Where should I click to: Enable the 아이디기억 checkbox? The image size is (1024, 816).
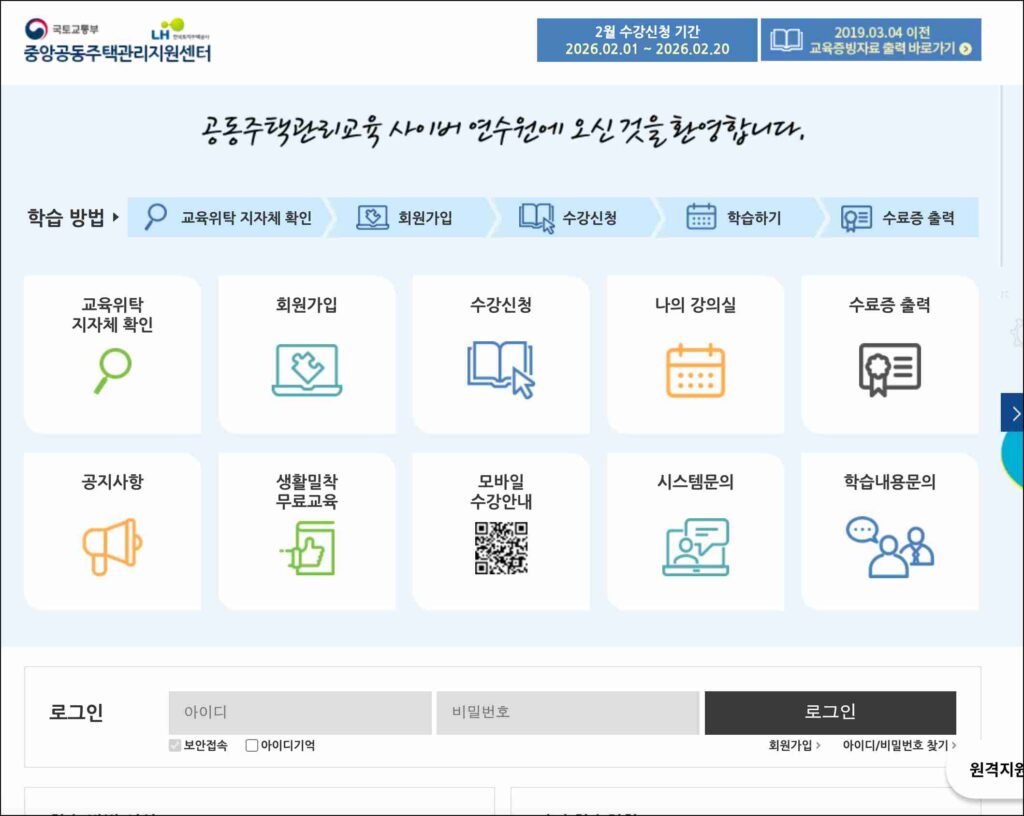pos(252,745)
